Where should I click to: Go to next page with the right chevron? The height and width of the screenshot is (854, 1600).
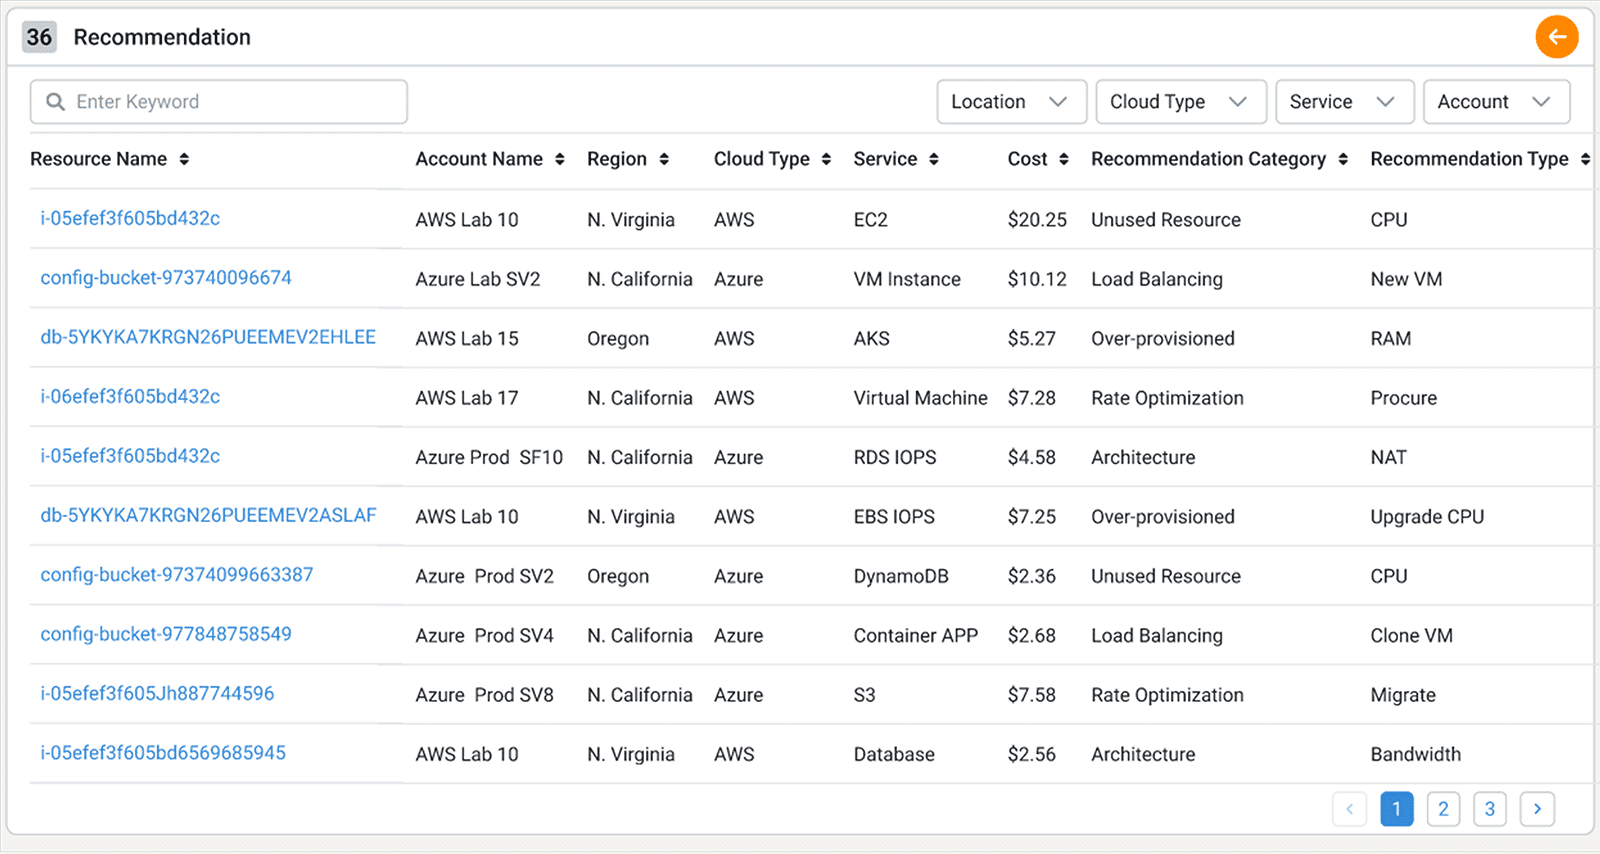(1537, 809)
